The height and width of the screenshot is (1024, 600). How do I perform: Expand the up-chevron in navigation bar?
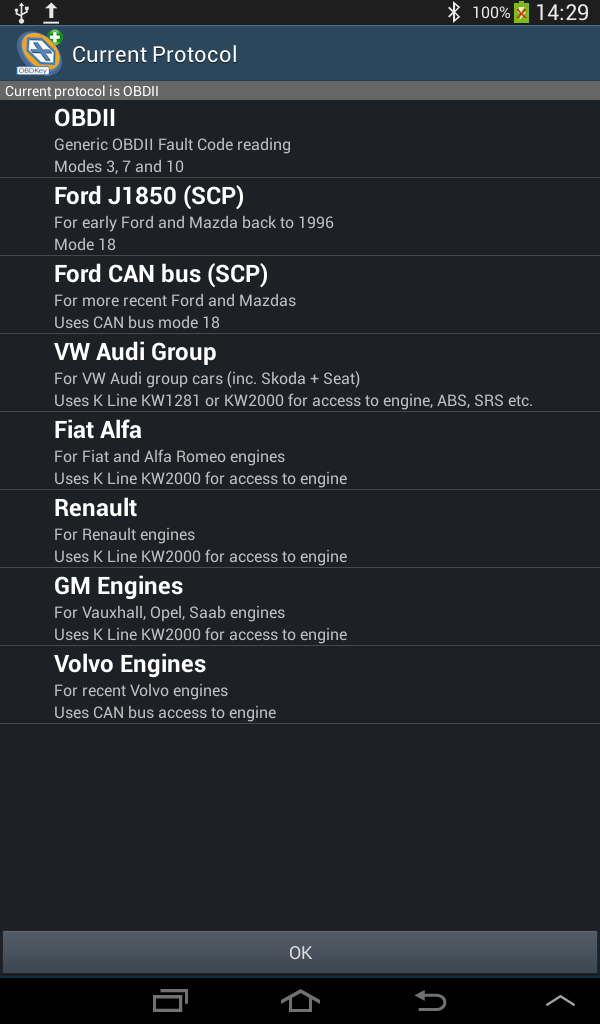560,1000
